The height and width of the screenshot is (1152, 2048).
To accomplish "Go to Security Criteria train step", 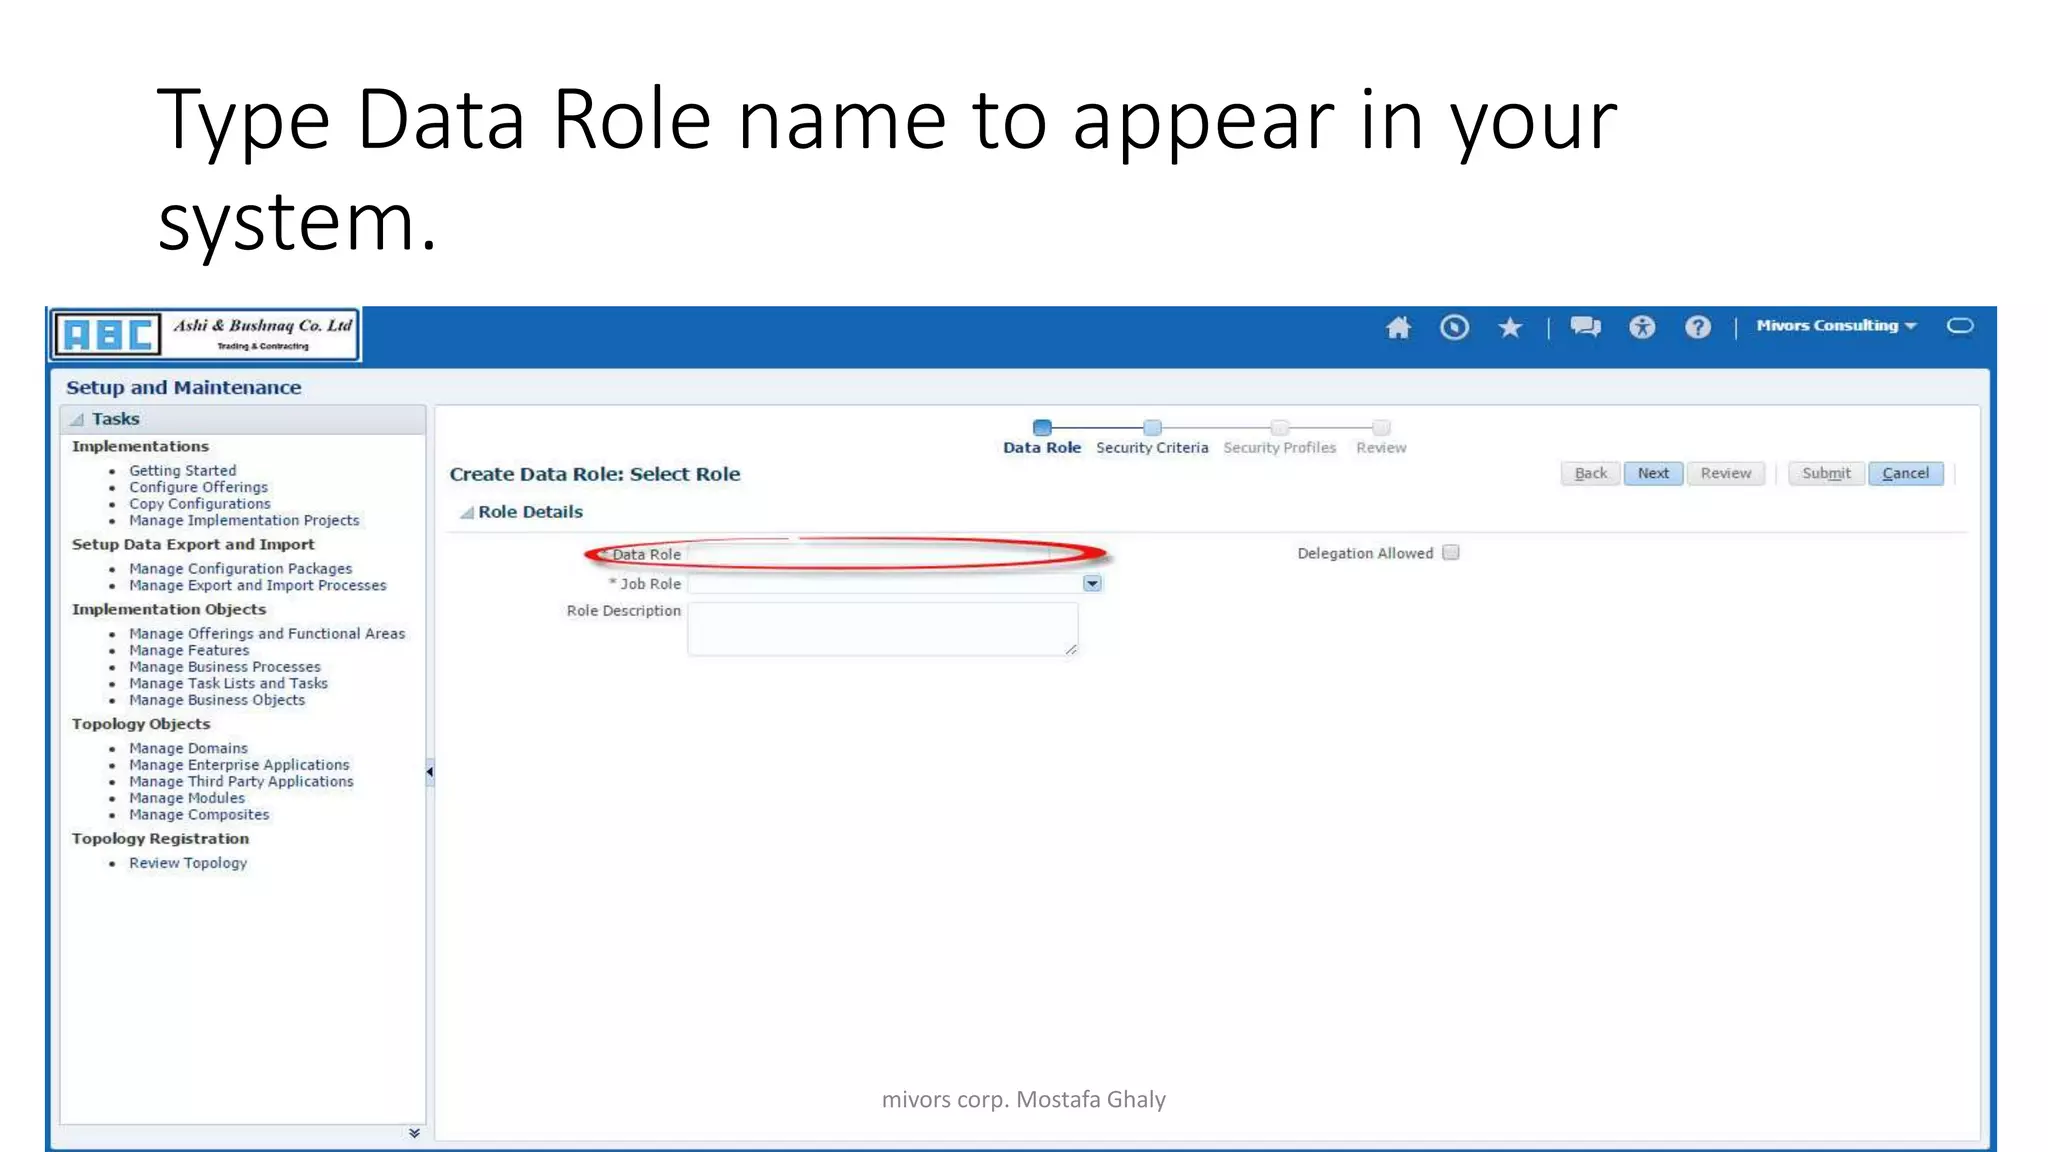I will pyautogui.click(x=1152, y=428).
